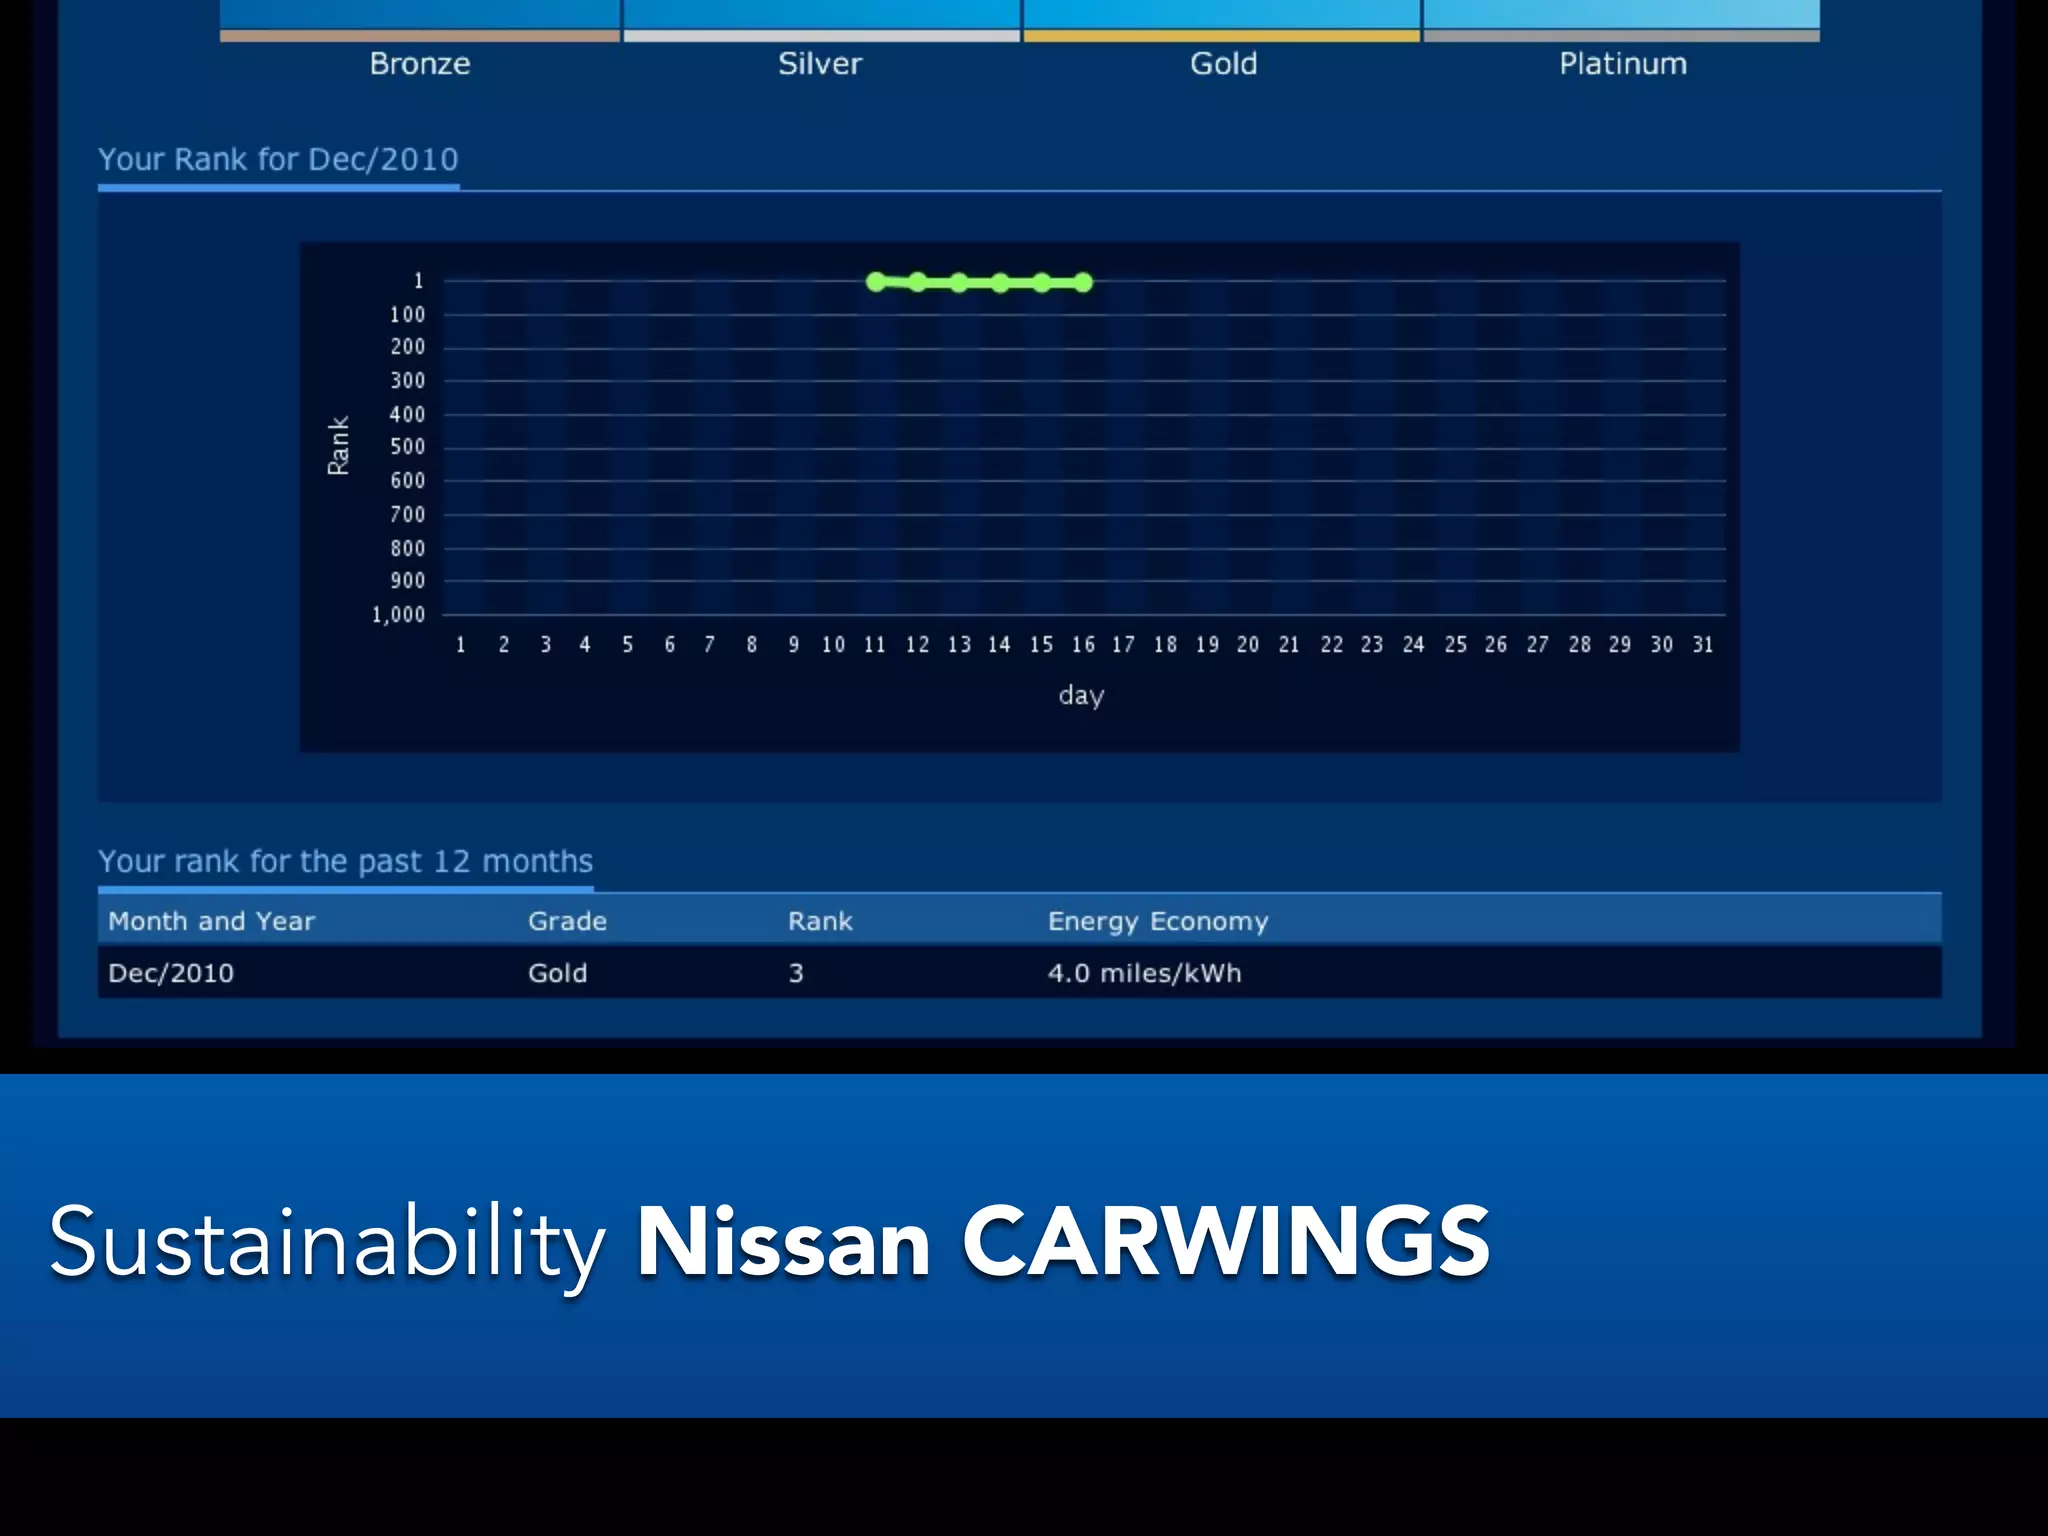Select the 'Gold' cell in Dec/2010 row

pos(558,973)
